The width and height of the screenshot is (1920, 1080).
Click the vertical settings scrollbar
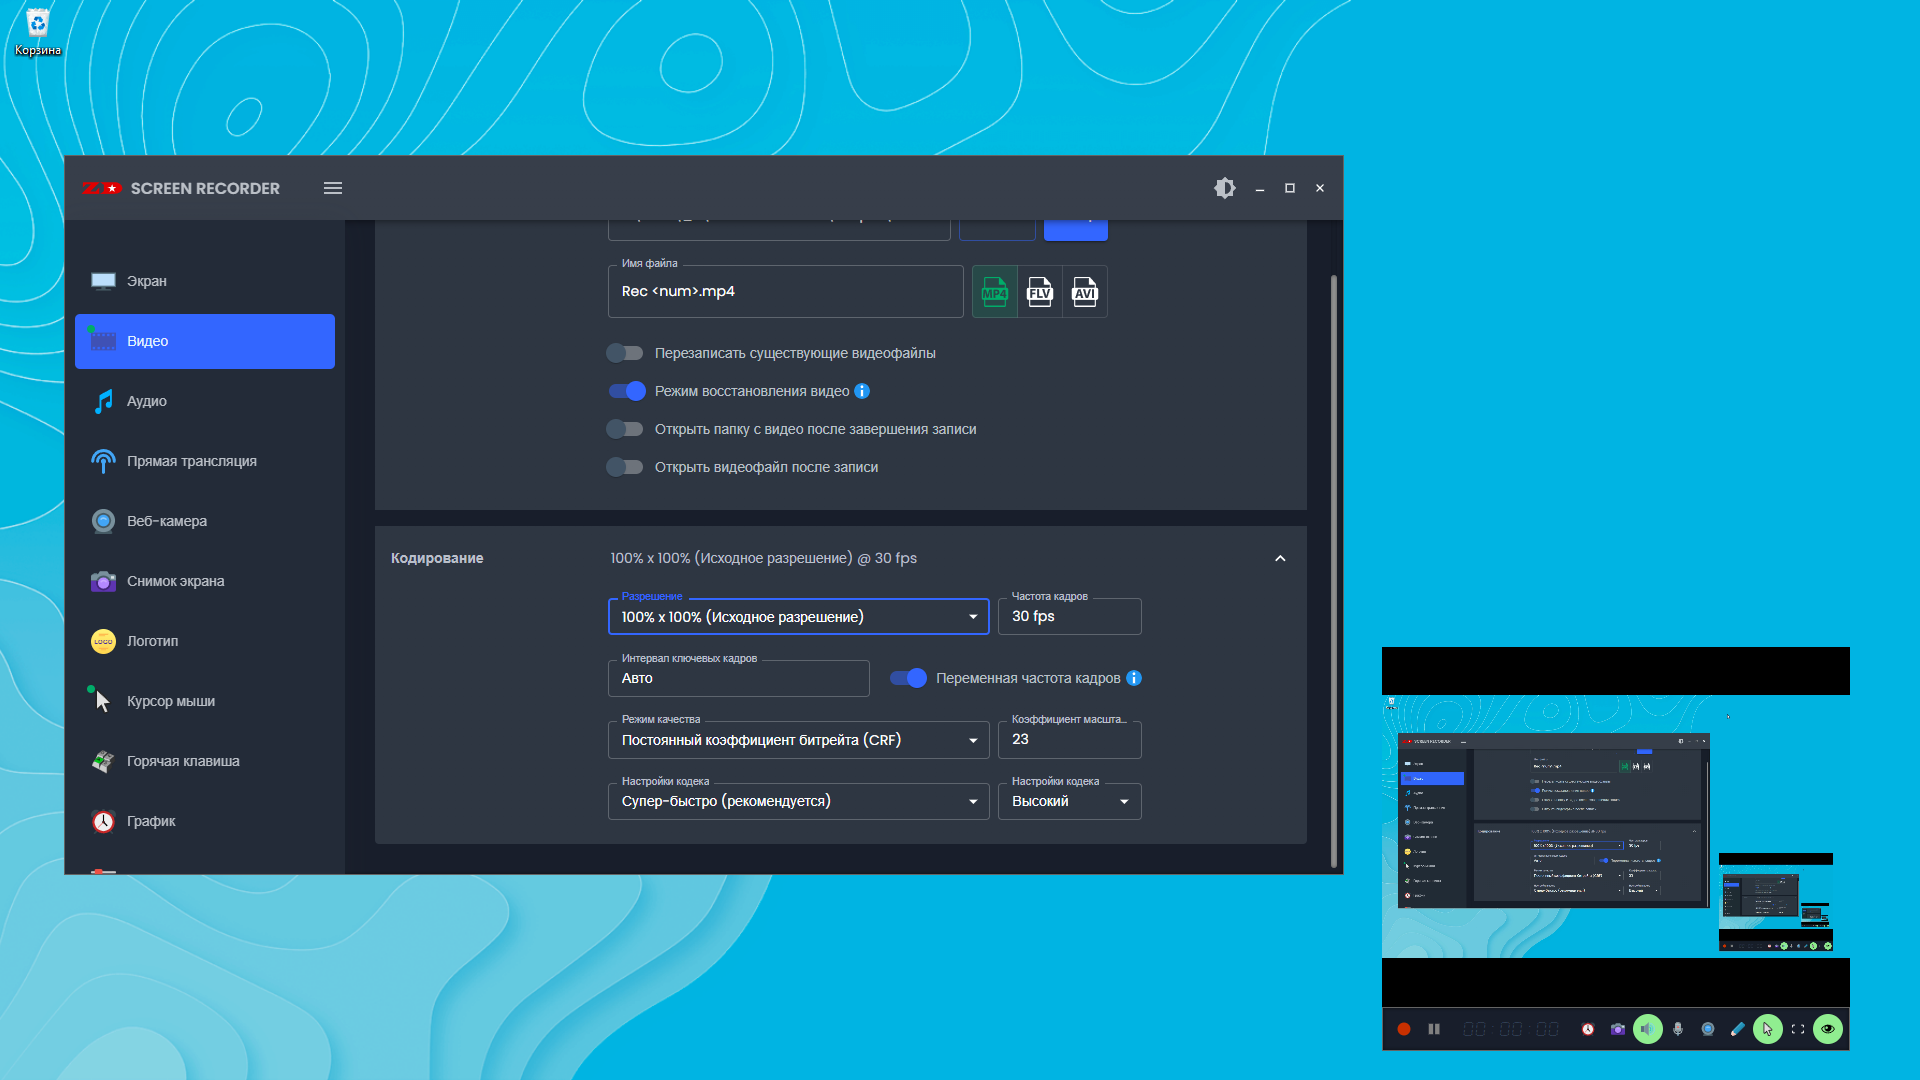pos(1333,570)
